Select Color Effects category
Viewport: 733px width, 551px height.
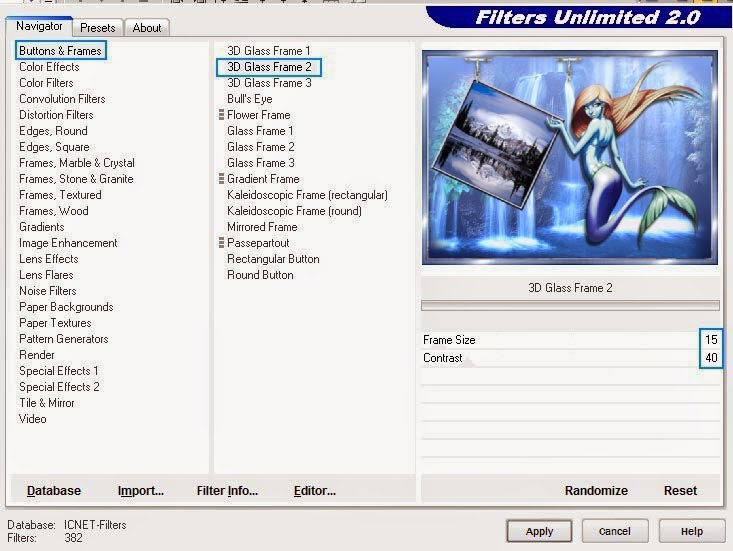pos(49,67)
